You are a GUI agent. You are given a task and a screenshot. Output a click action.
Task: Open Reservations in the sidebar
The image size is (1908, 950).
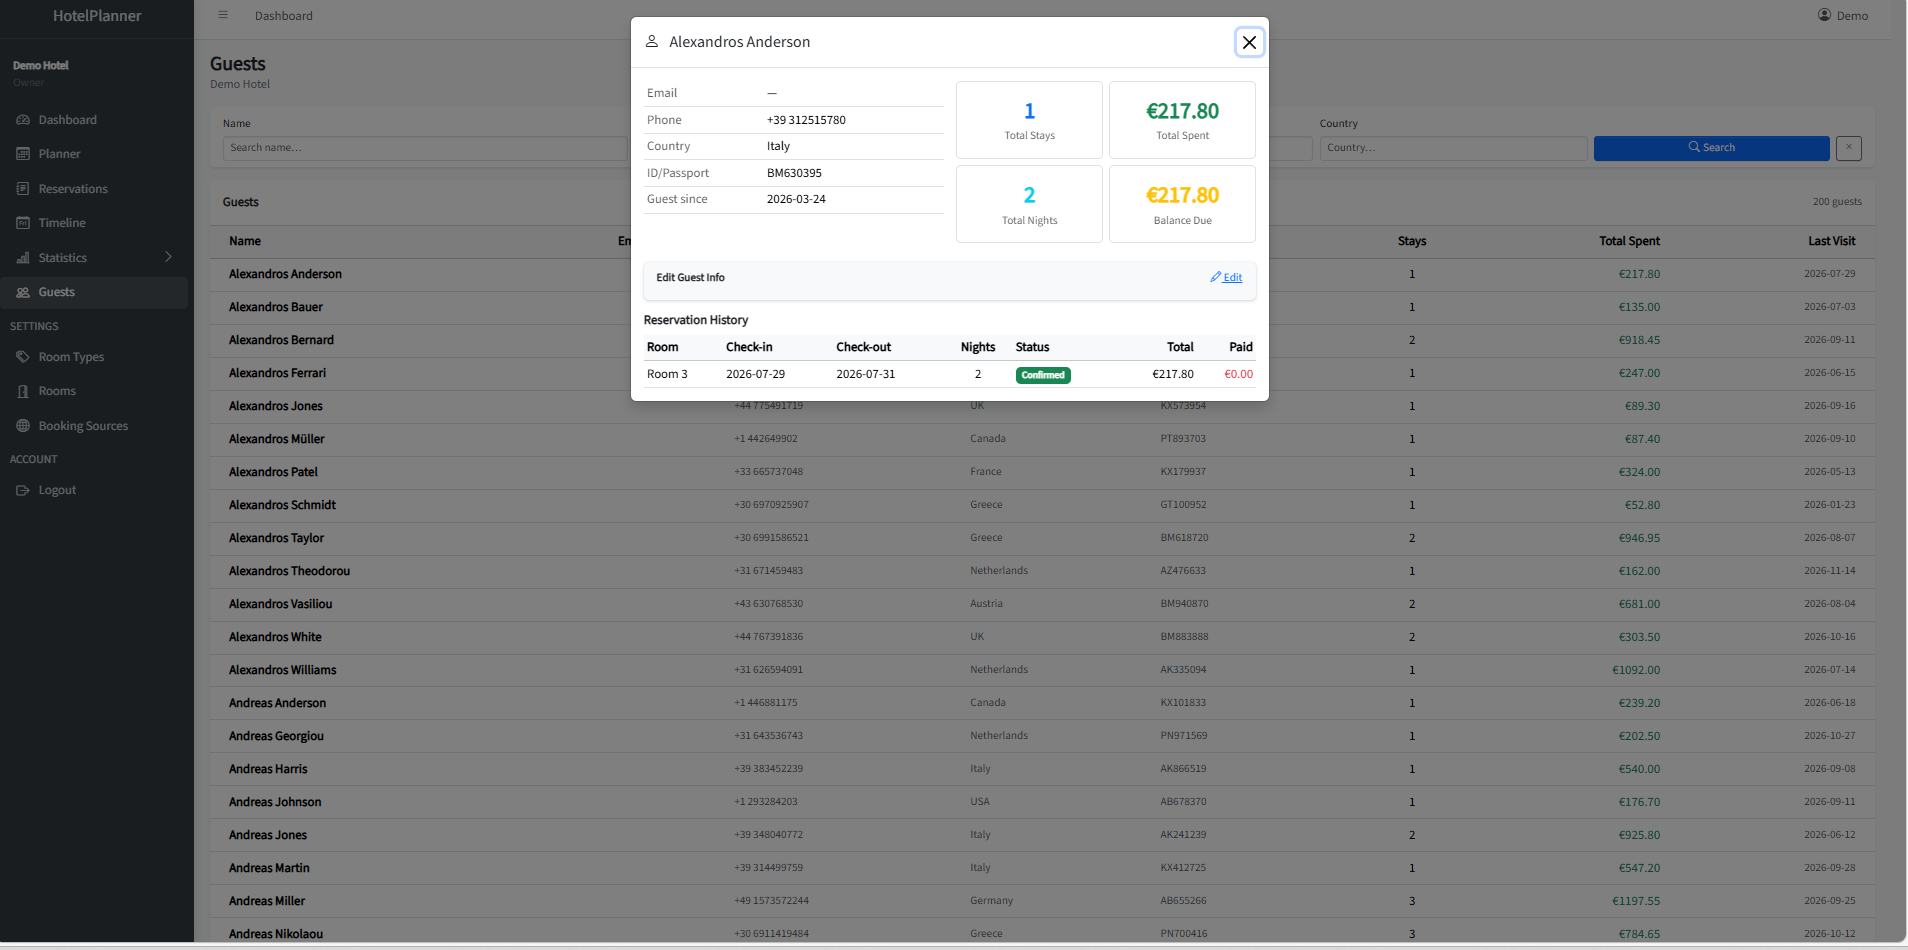point(94,189)
